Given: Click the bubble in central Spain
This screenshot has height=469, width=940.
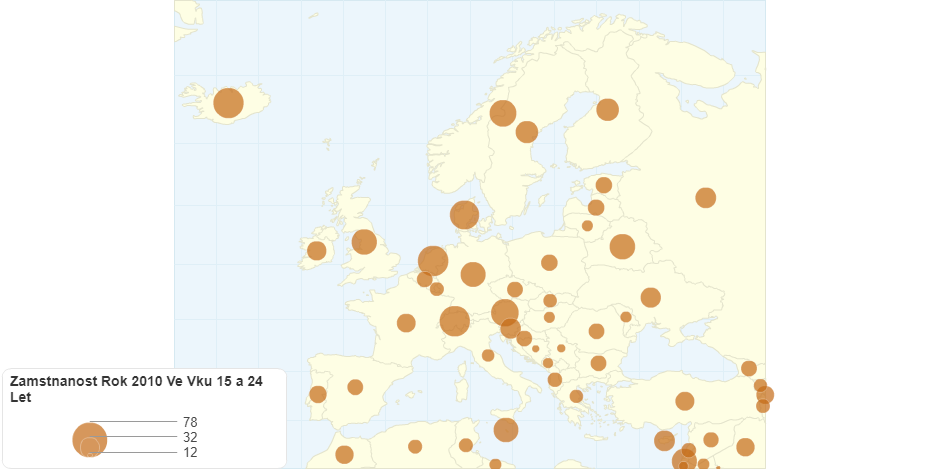Looking at the screenshot, I should (355, 387).
